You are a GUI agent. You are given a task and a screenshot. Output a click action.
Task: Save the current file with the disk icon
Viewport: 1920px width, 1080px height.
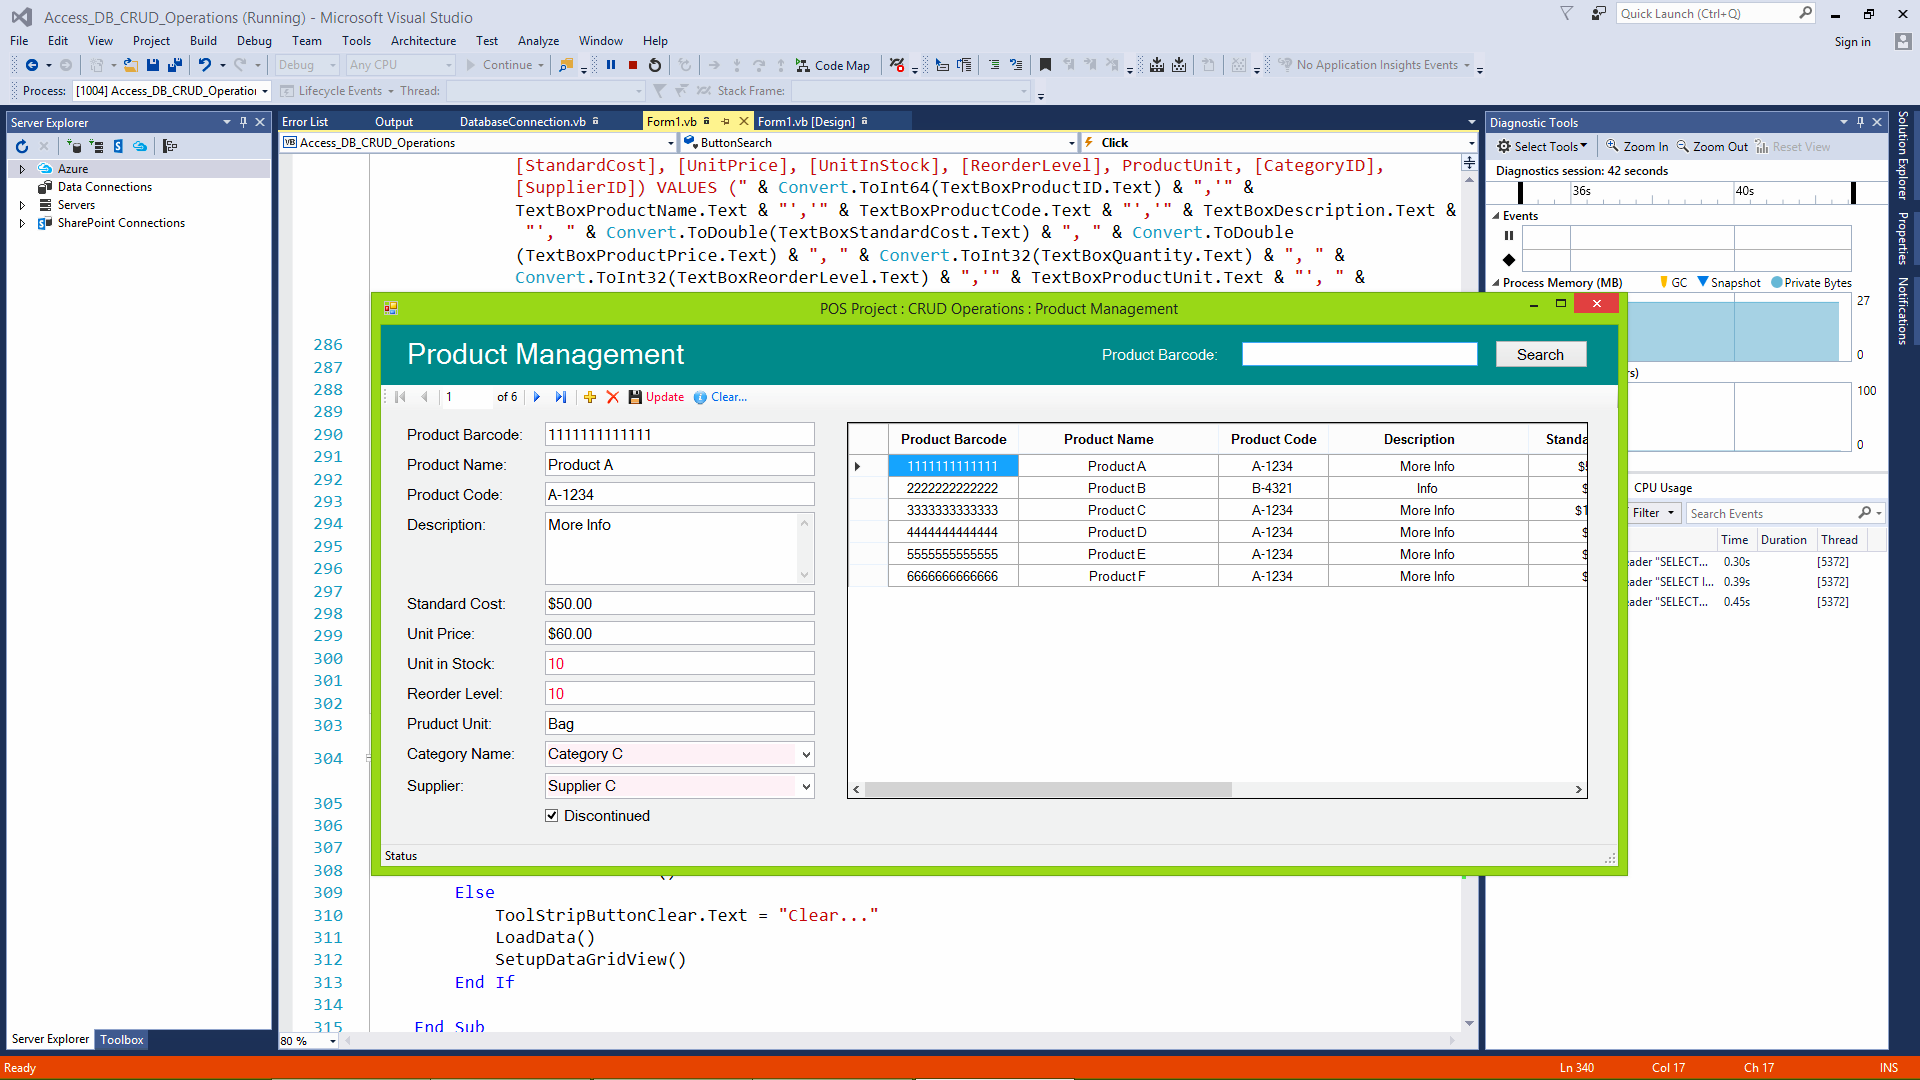(153, 65)
